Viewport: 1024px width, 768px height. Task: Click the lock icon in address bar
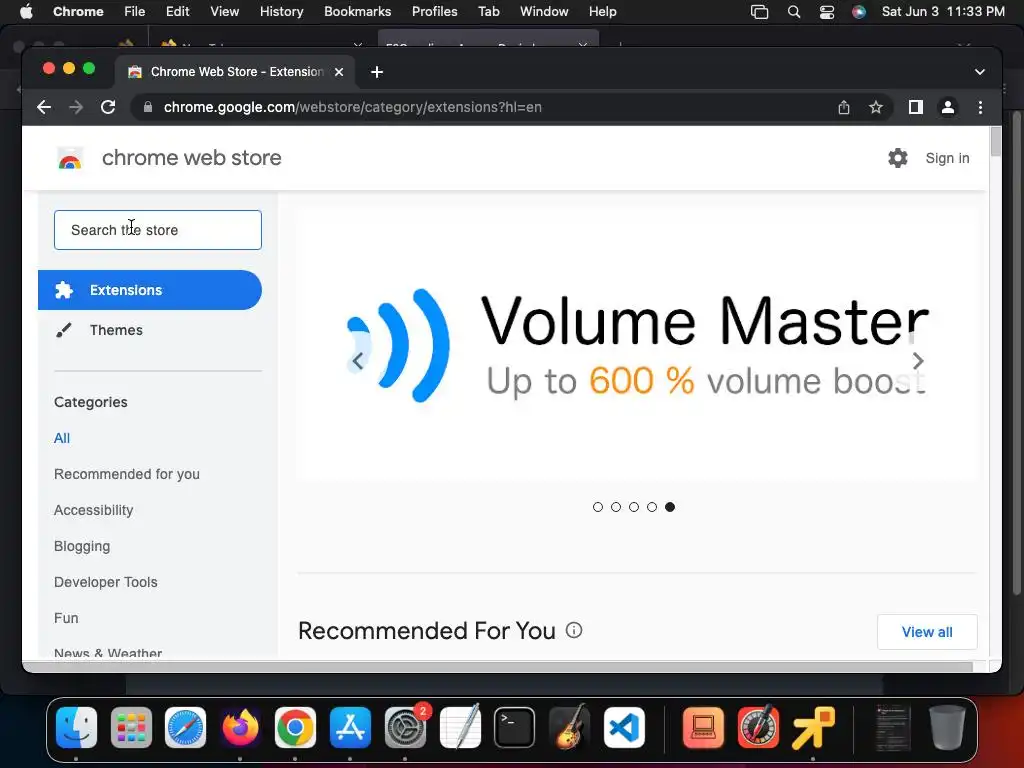[148, 107]
